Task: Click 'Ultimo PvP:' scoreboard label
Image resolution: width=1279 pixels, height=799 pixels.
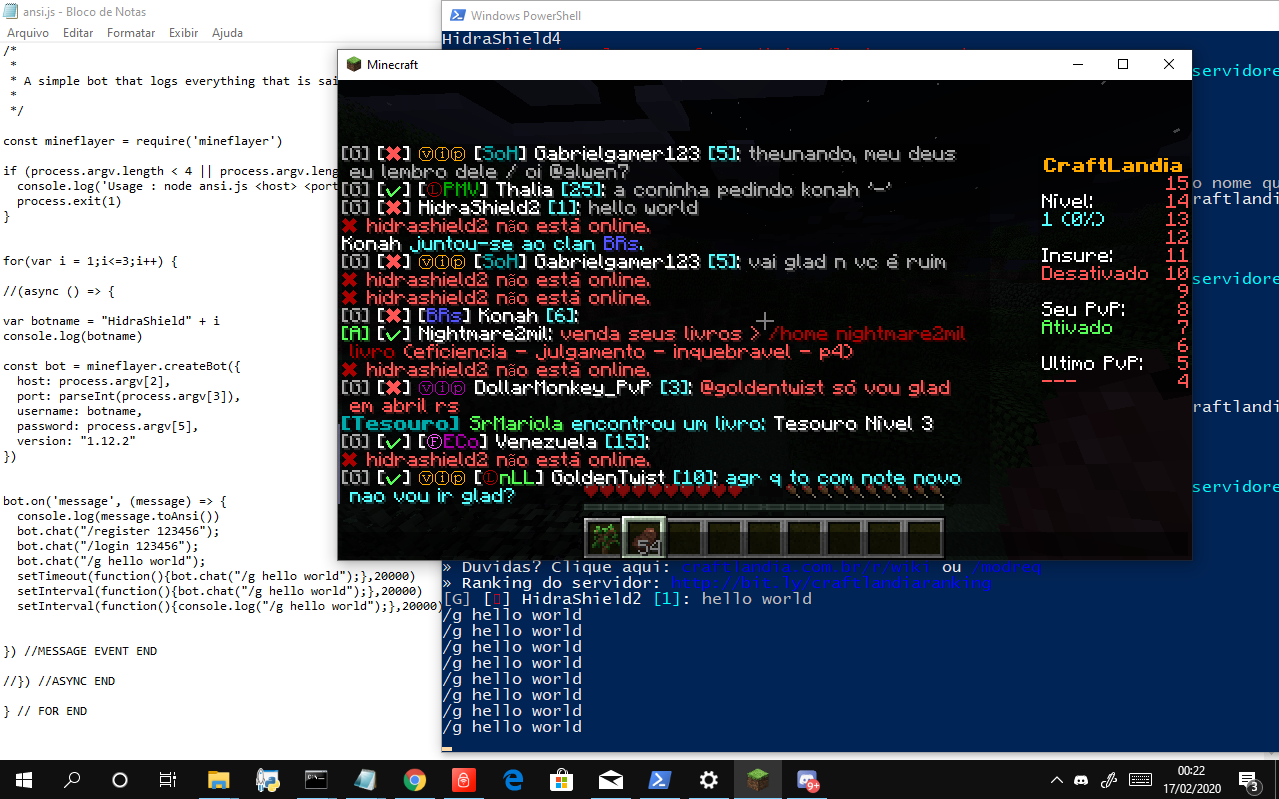Action: pos(1092,363)
